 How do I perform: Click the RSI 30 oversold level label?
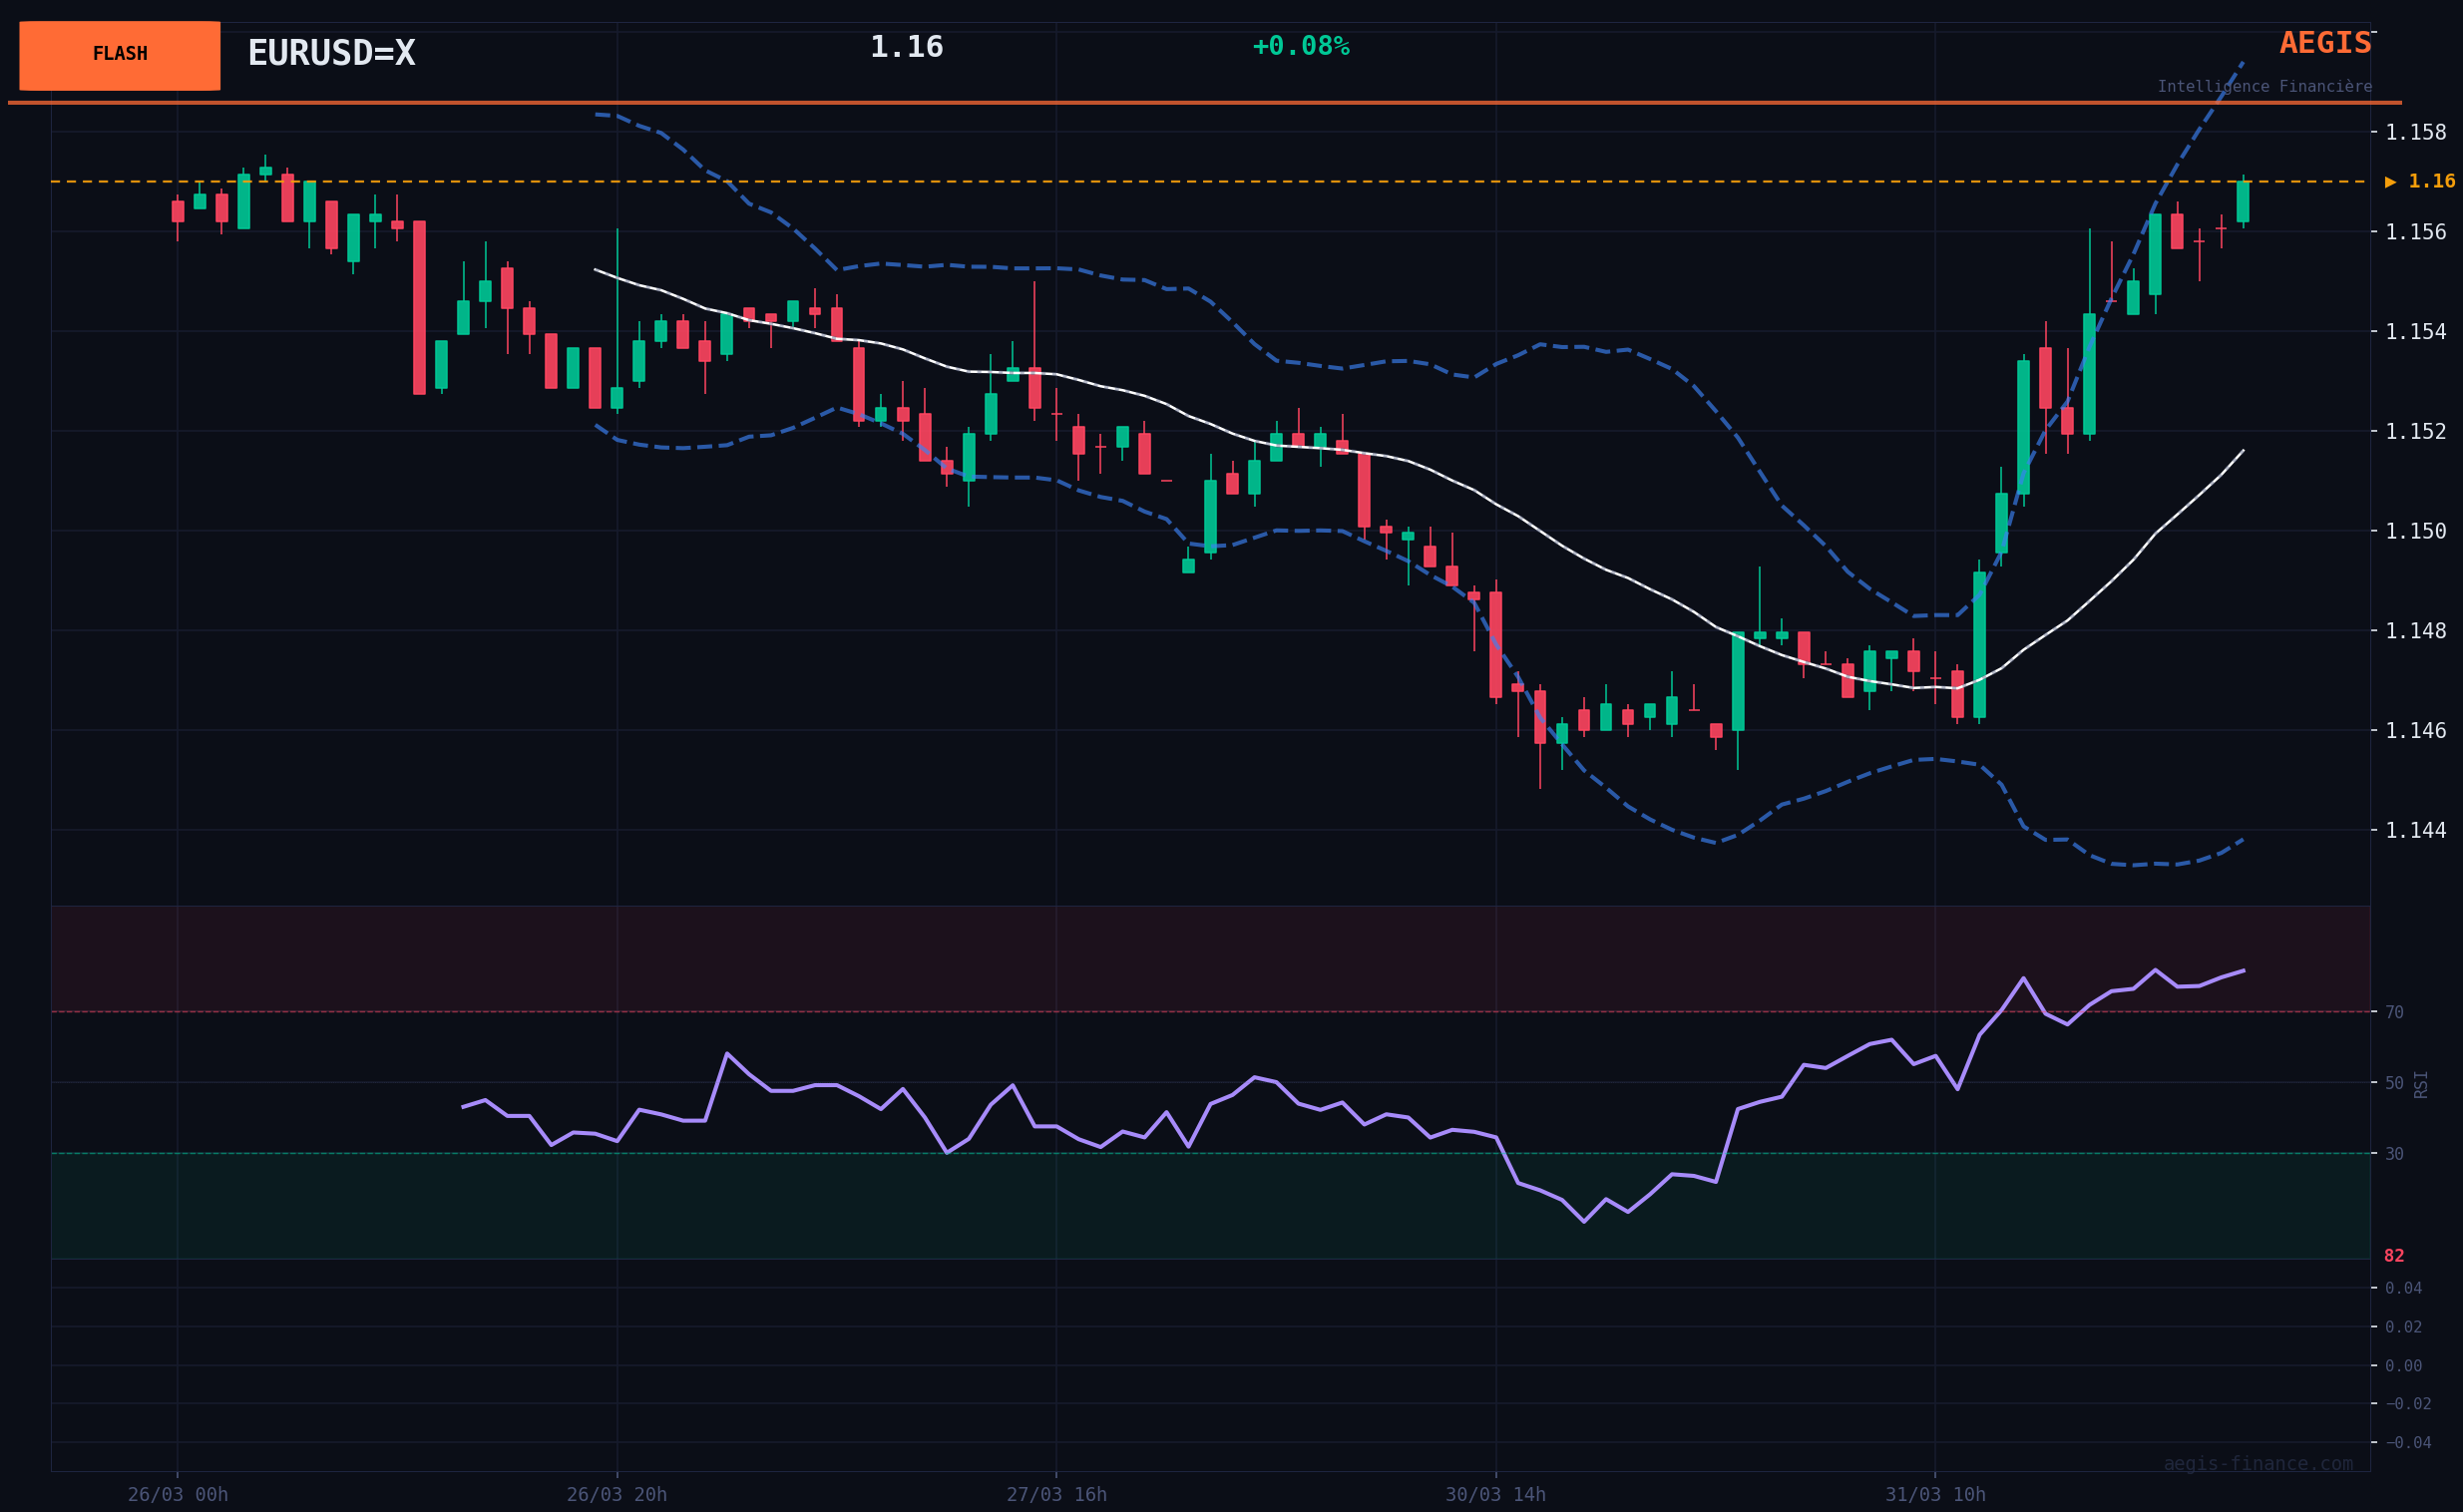(2394, 1153)
